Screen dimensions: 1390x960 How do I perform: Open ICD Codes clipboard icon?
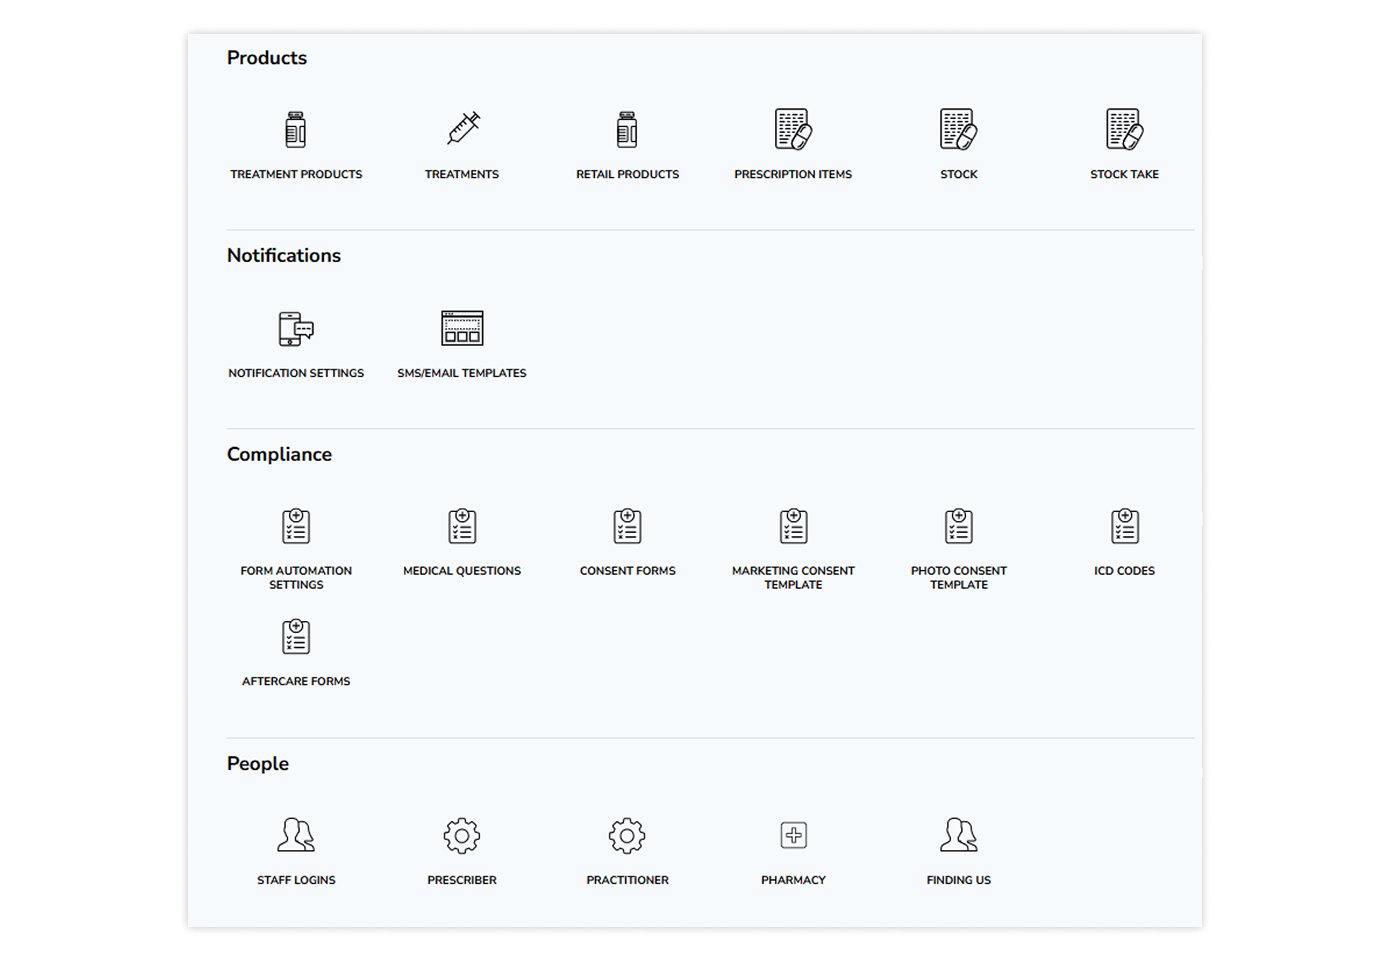(x=1124, y=526)
